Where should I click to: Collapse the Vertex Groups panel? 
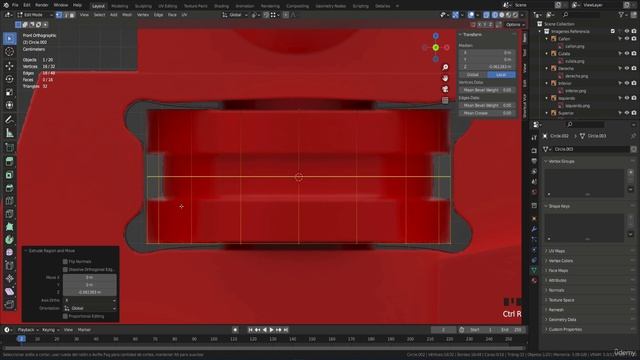point(561,162)
